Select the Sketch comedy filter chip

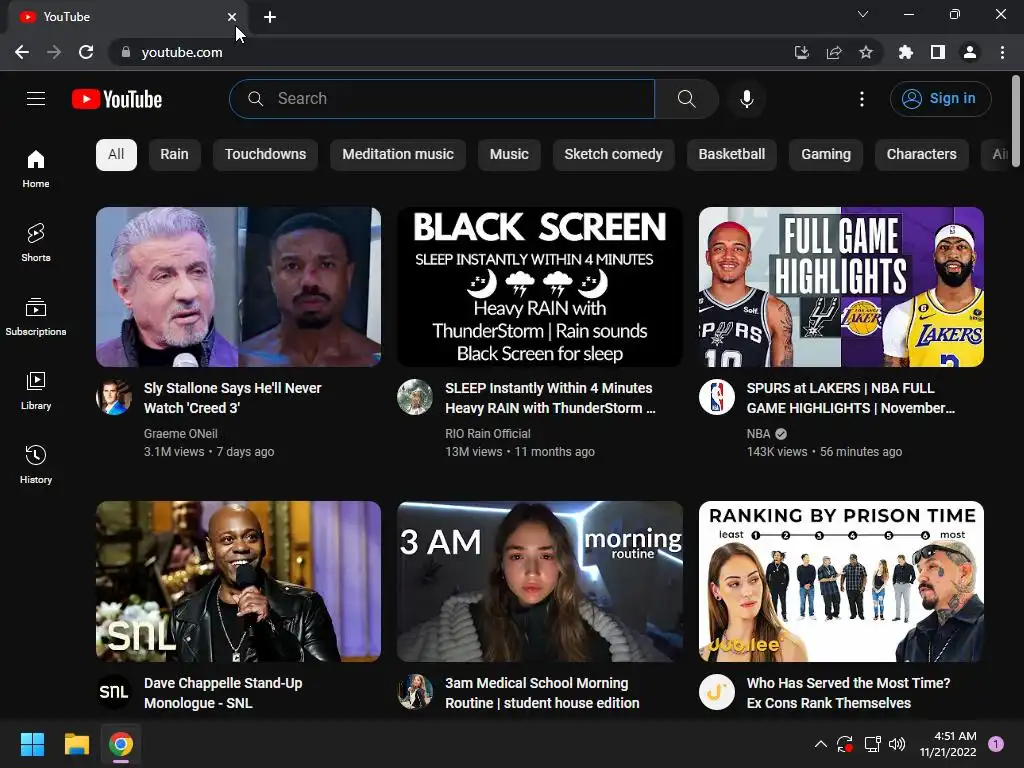click(x=613, y=155)
